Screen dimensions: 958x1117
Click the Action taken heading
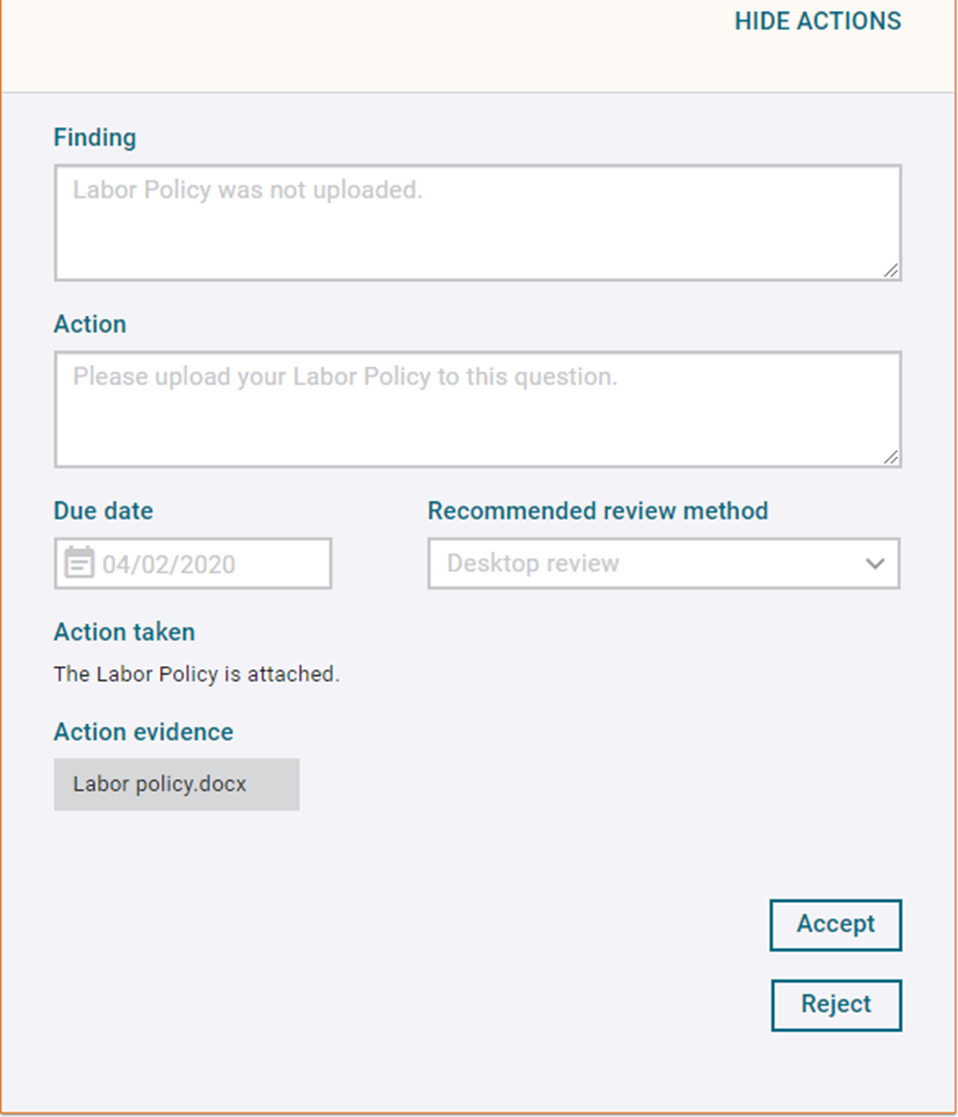click(124, 632)
